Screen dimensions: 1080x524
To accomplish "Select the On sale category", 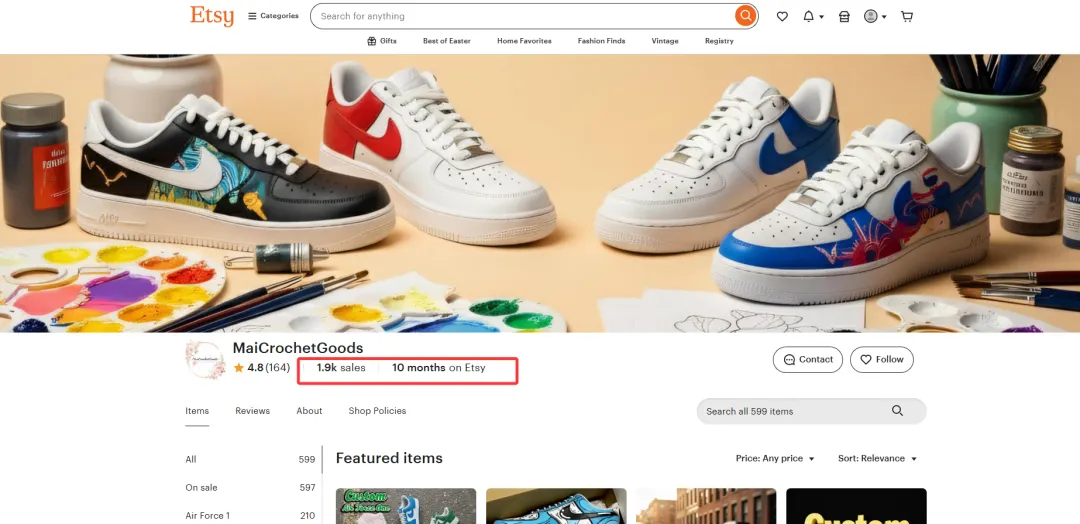I will tap(250, 488).
